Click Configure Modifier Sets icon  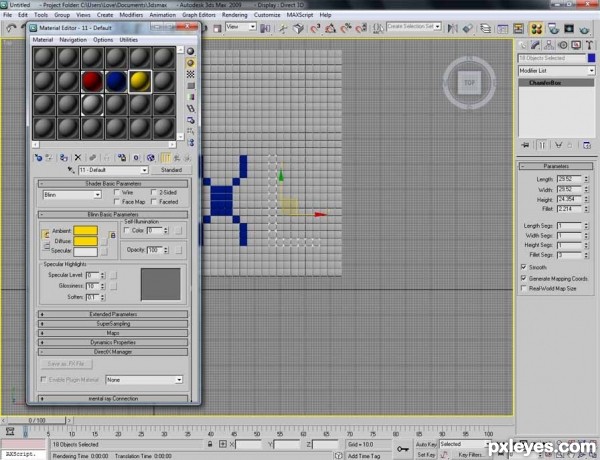[587, 145]
